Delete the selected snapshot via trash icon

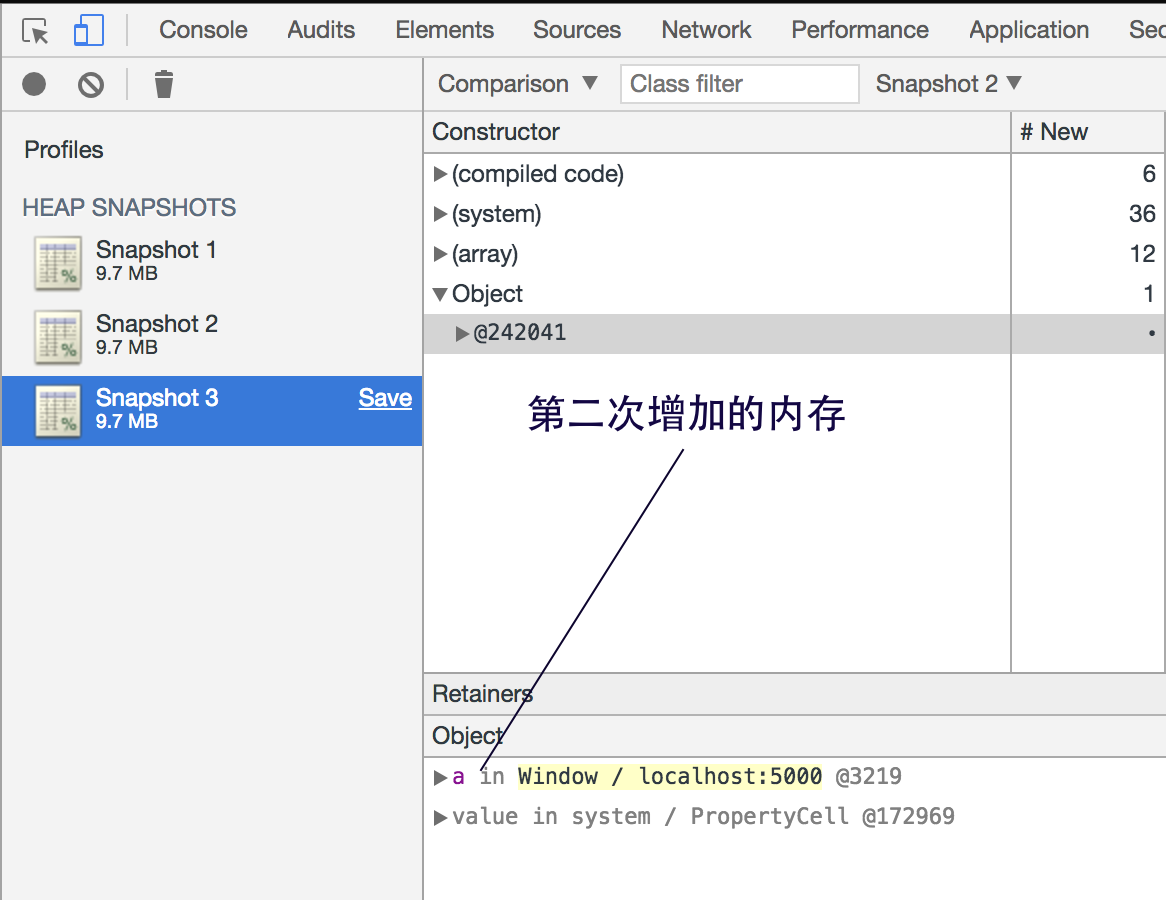[163, 84]
